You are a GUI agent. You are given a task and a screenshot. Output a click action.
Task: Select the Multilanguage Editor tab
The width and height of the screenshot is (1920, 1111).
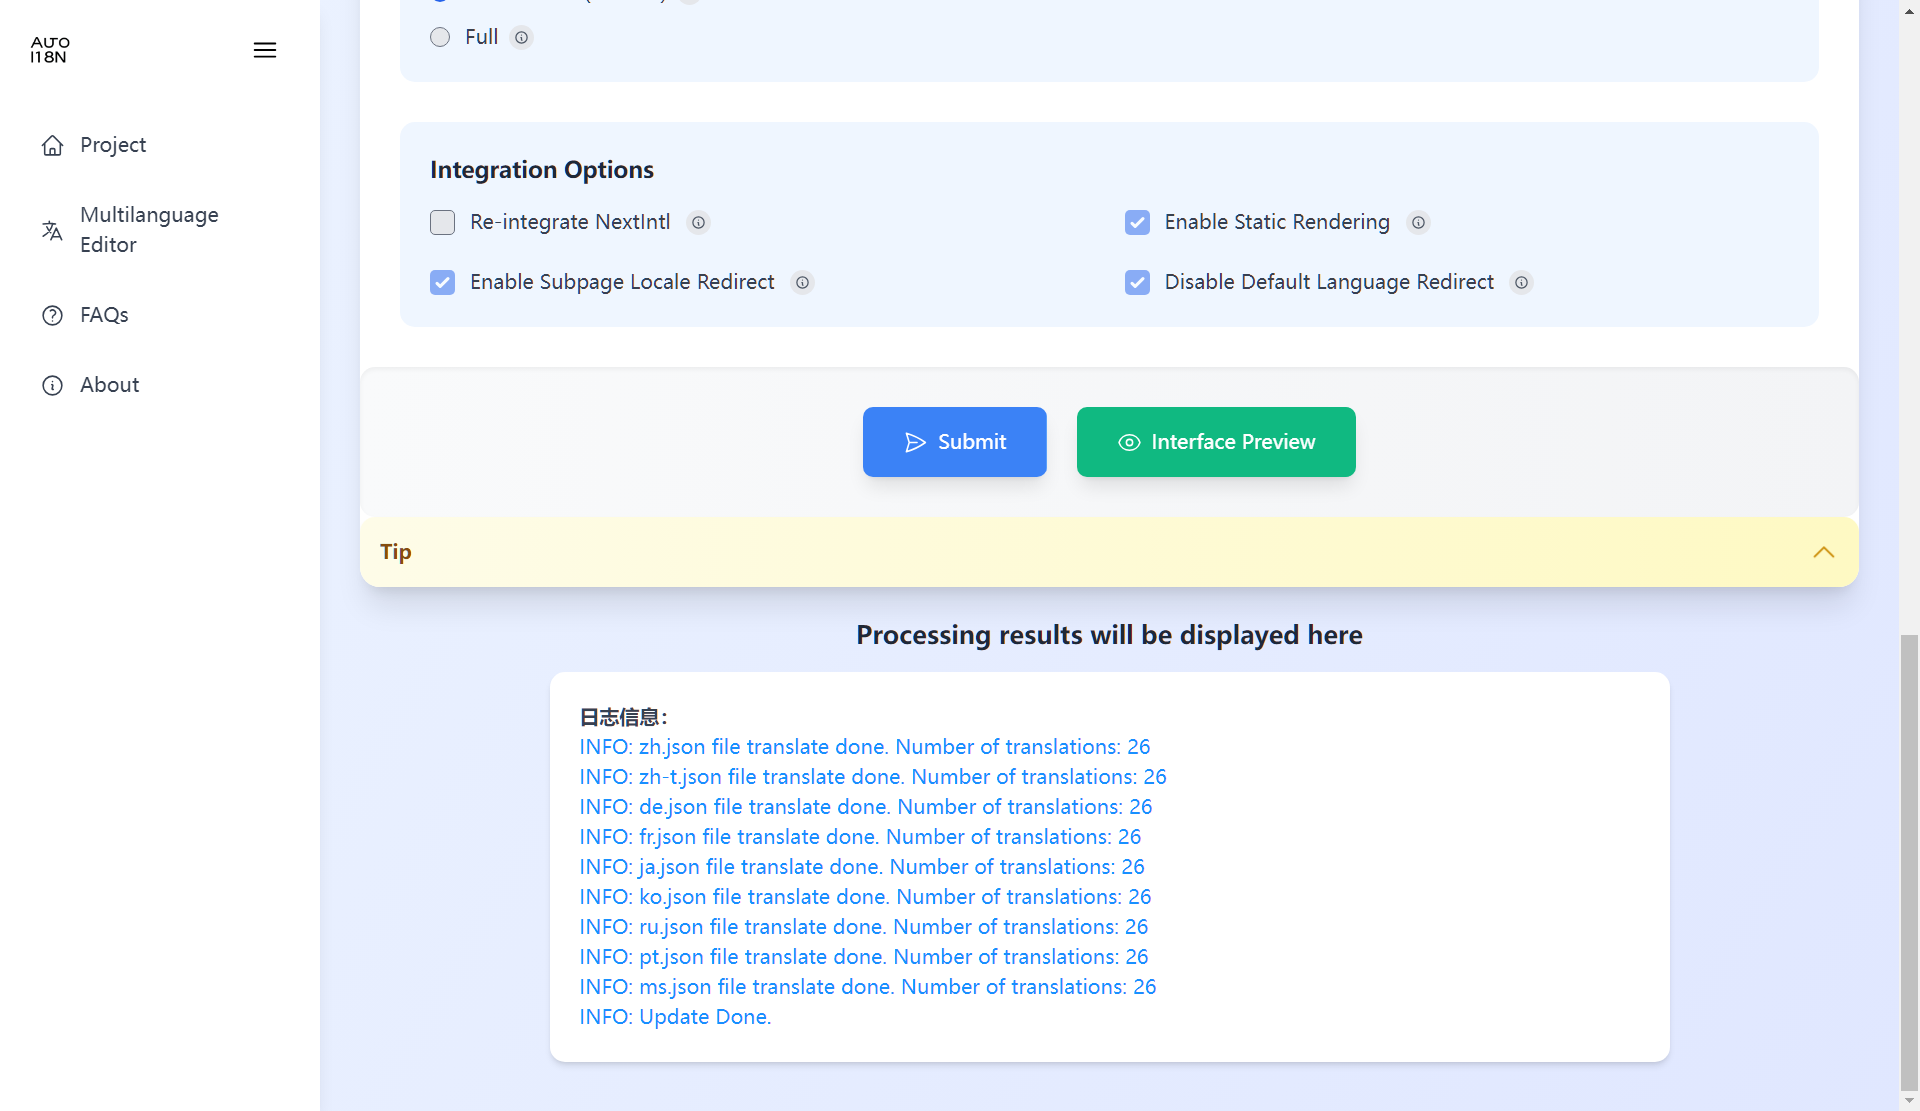(149, 229)
